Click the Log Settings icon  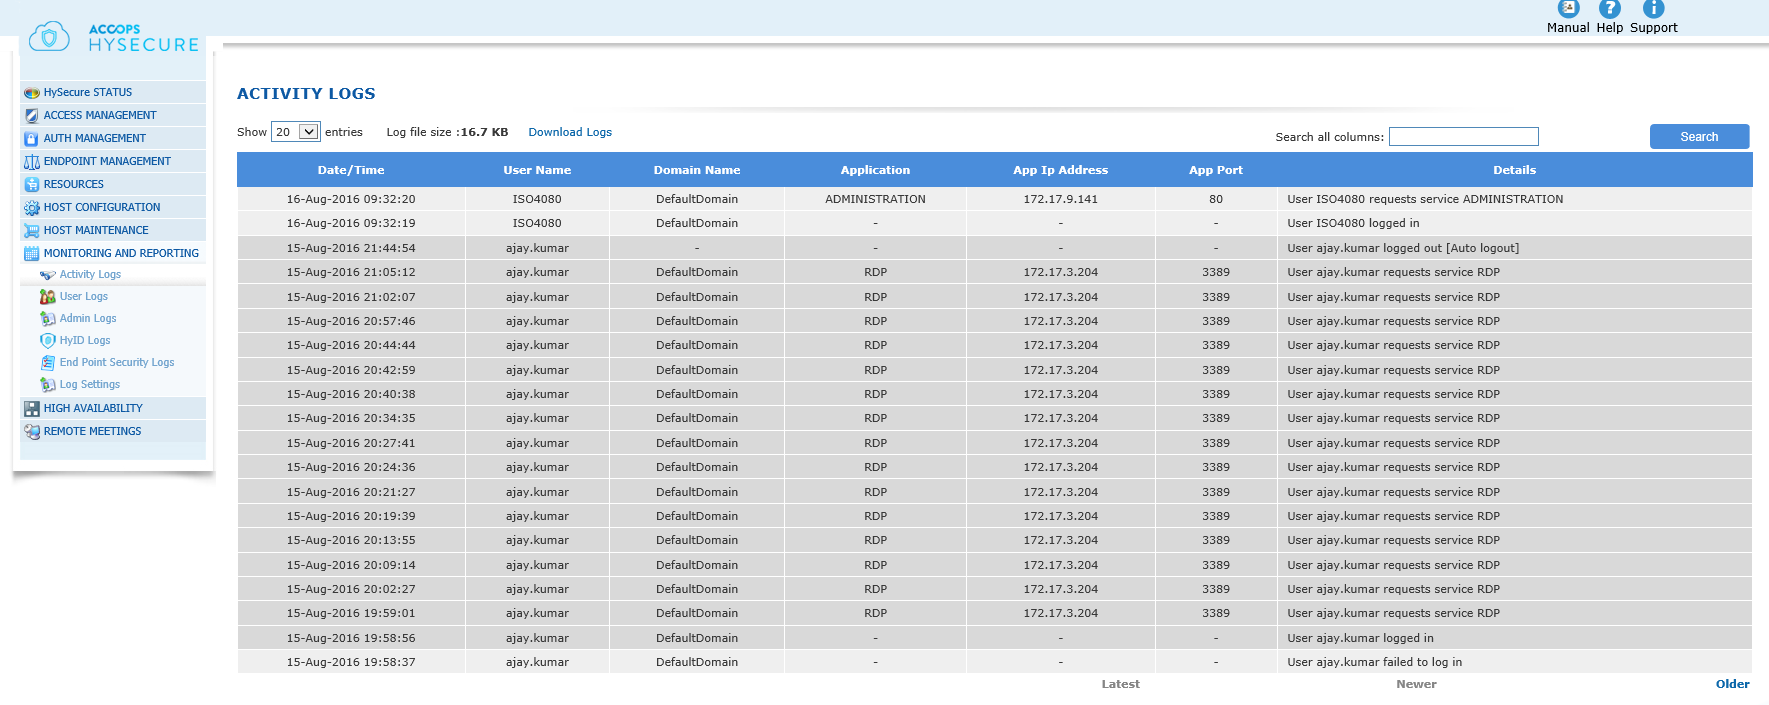pos(48,385)
